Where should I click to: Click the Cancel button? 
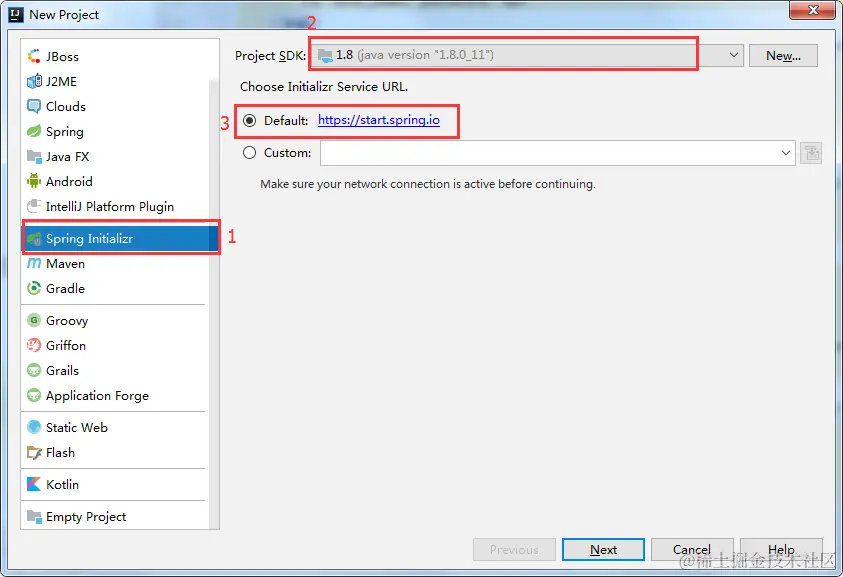tap(692, 550)
